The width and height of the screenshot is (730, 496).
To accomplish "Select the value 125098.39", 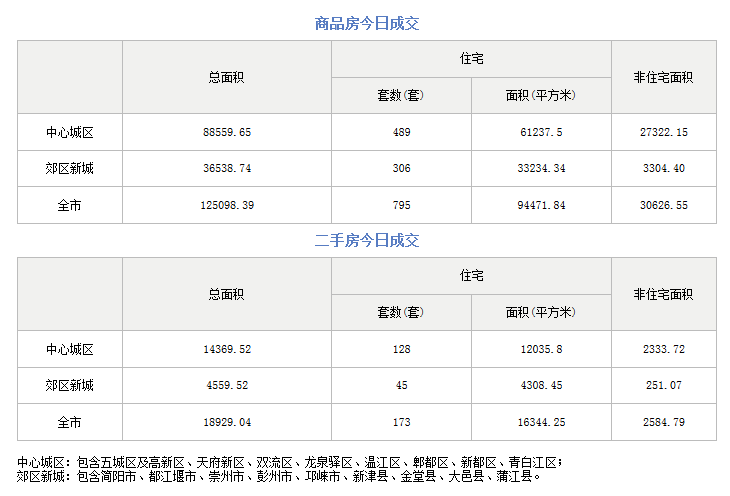I will coord(227,205).
